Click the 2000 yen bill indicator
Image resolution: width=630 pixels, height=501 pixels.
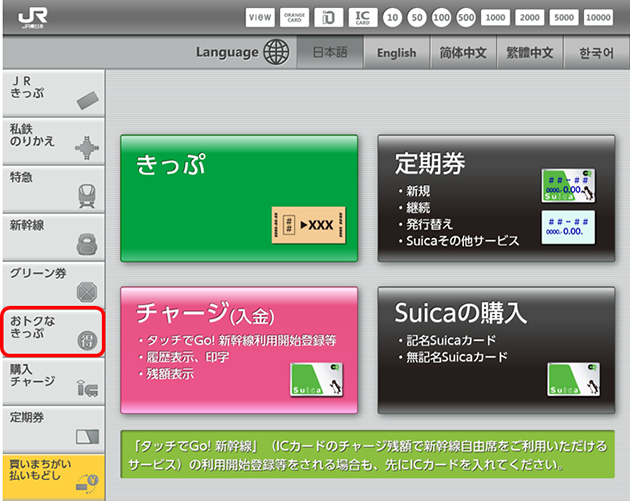[530, 17]
